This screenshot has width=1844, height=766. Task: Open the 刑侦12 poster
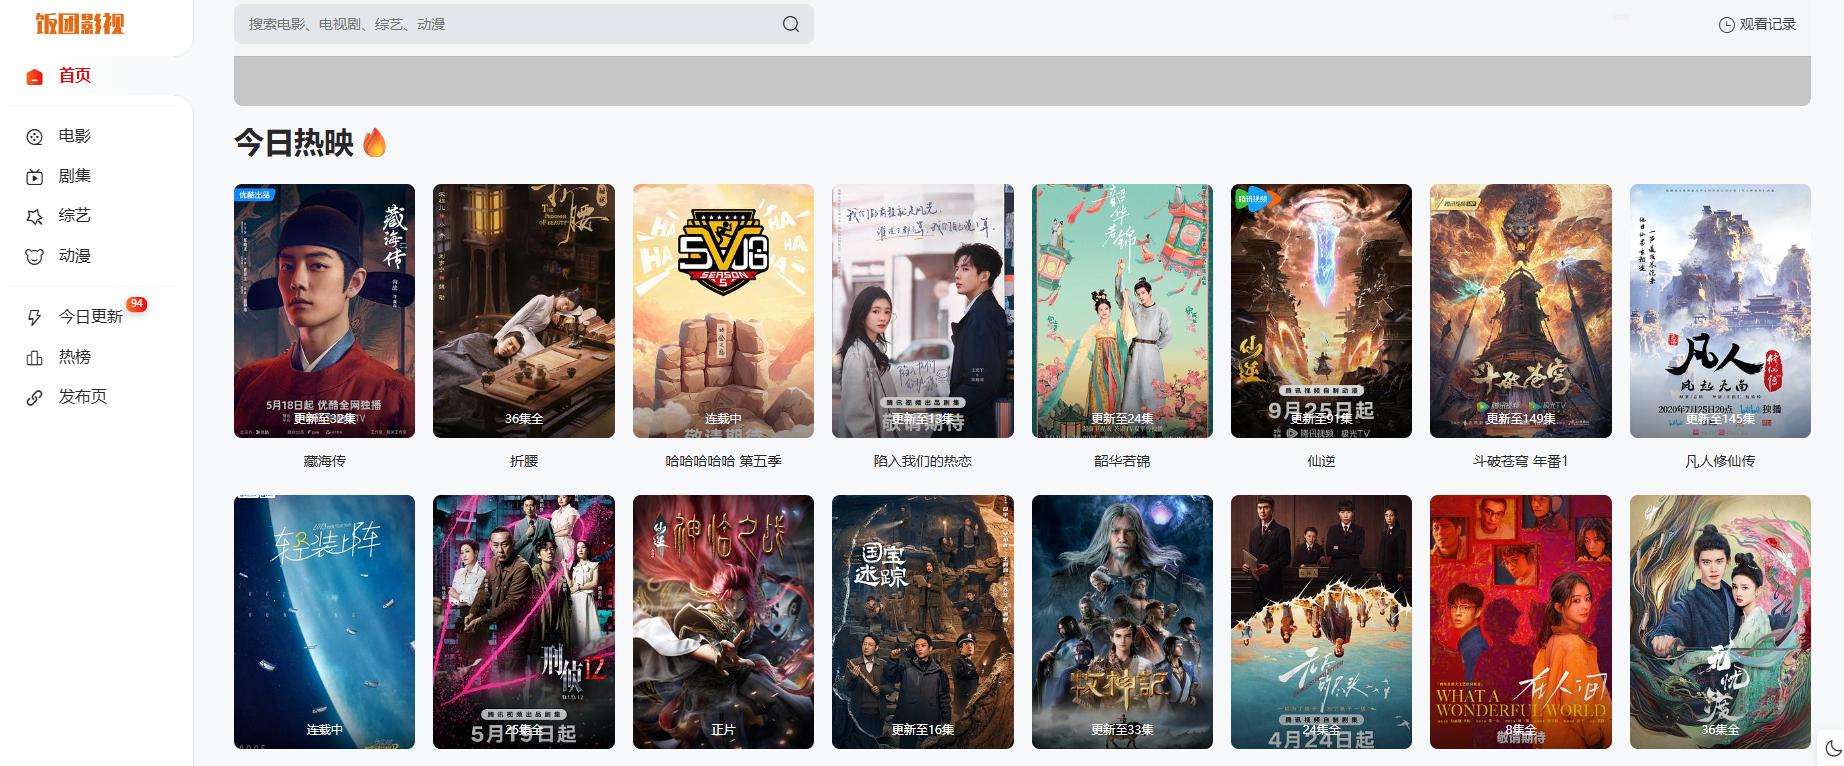point(524,622)
